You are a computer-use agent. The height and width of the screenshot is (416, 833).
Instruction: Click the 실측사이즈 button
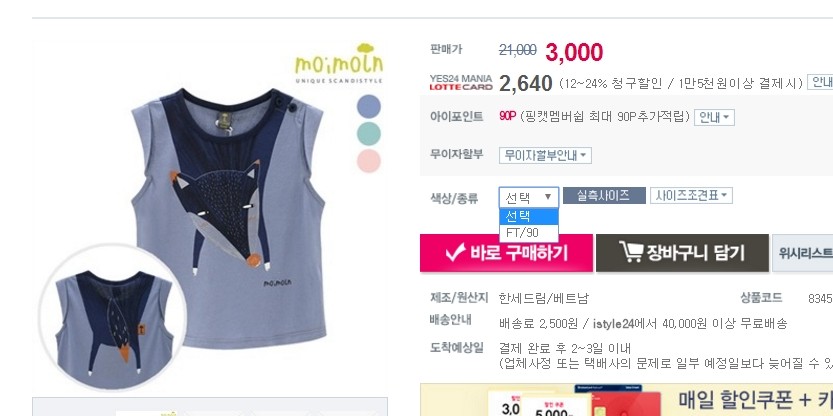(x=604, y=196)
